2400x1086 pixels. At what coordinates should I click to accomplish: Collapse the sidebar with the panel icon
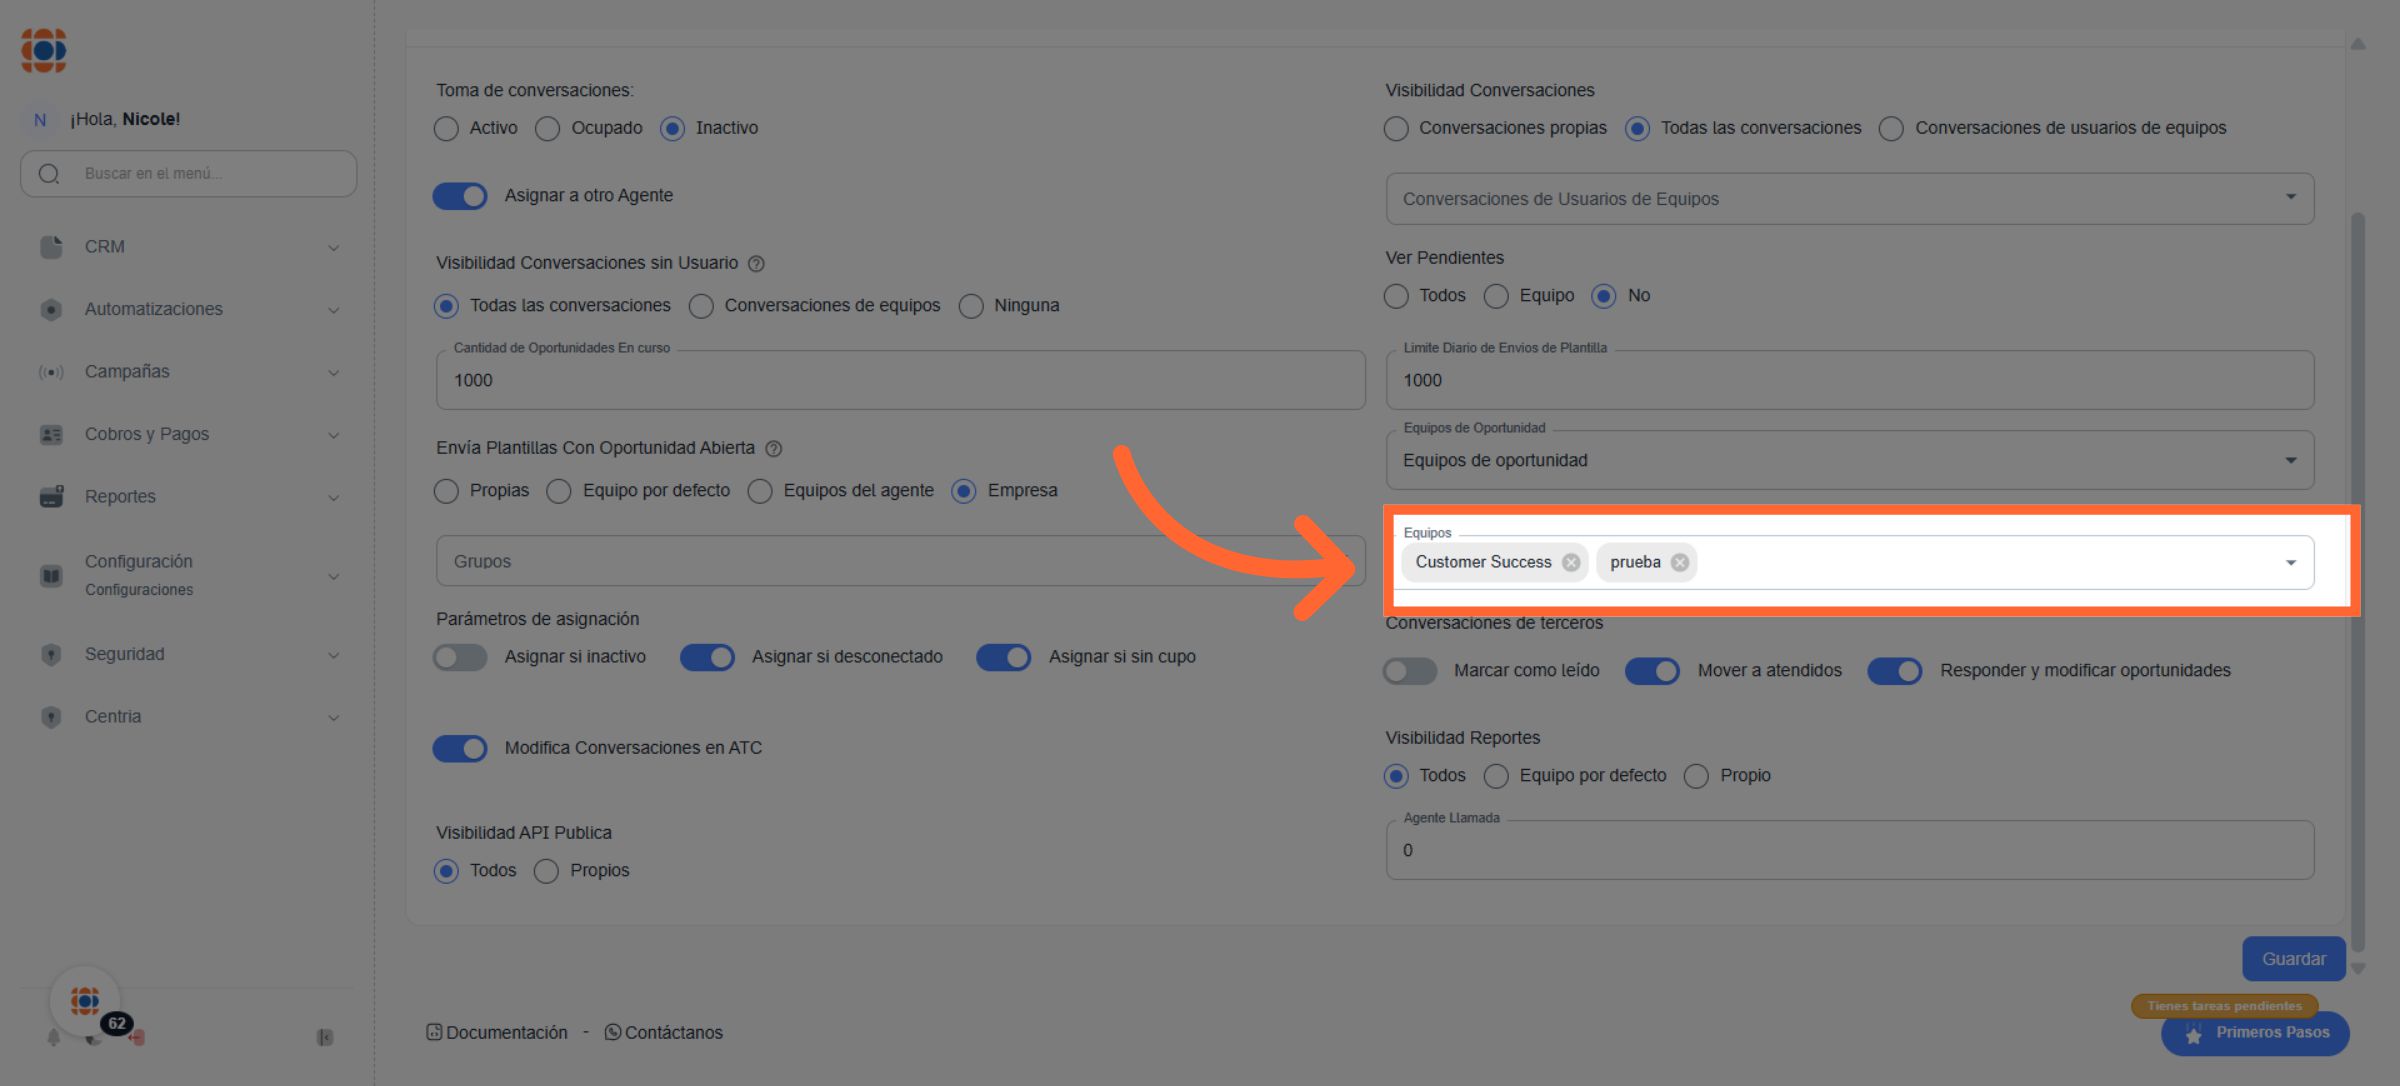(325, 1038)
